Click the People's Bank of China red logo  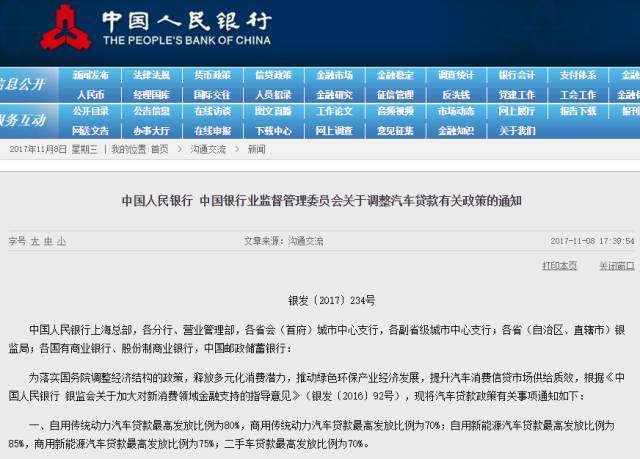[x=65, y=27]
